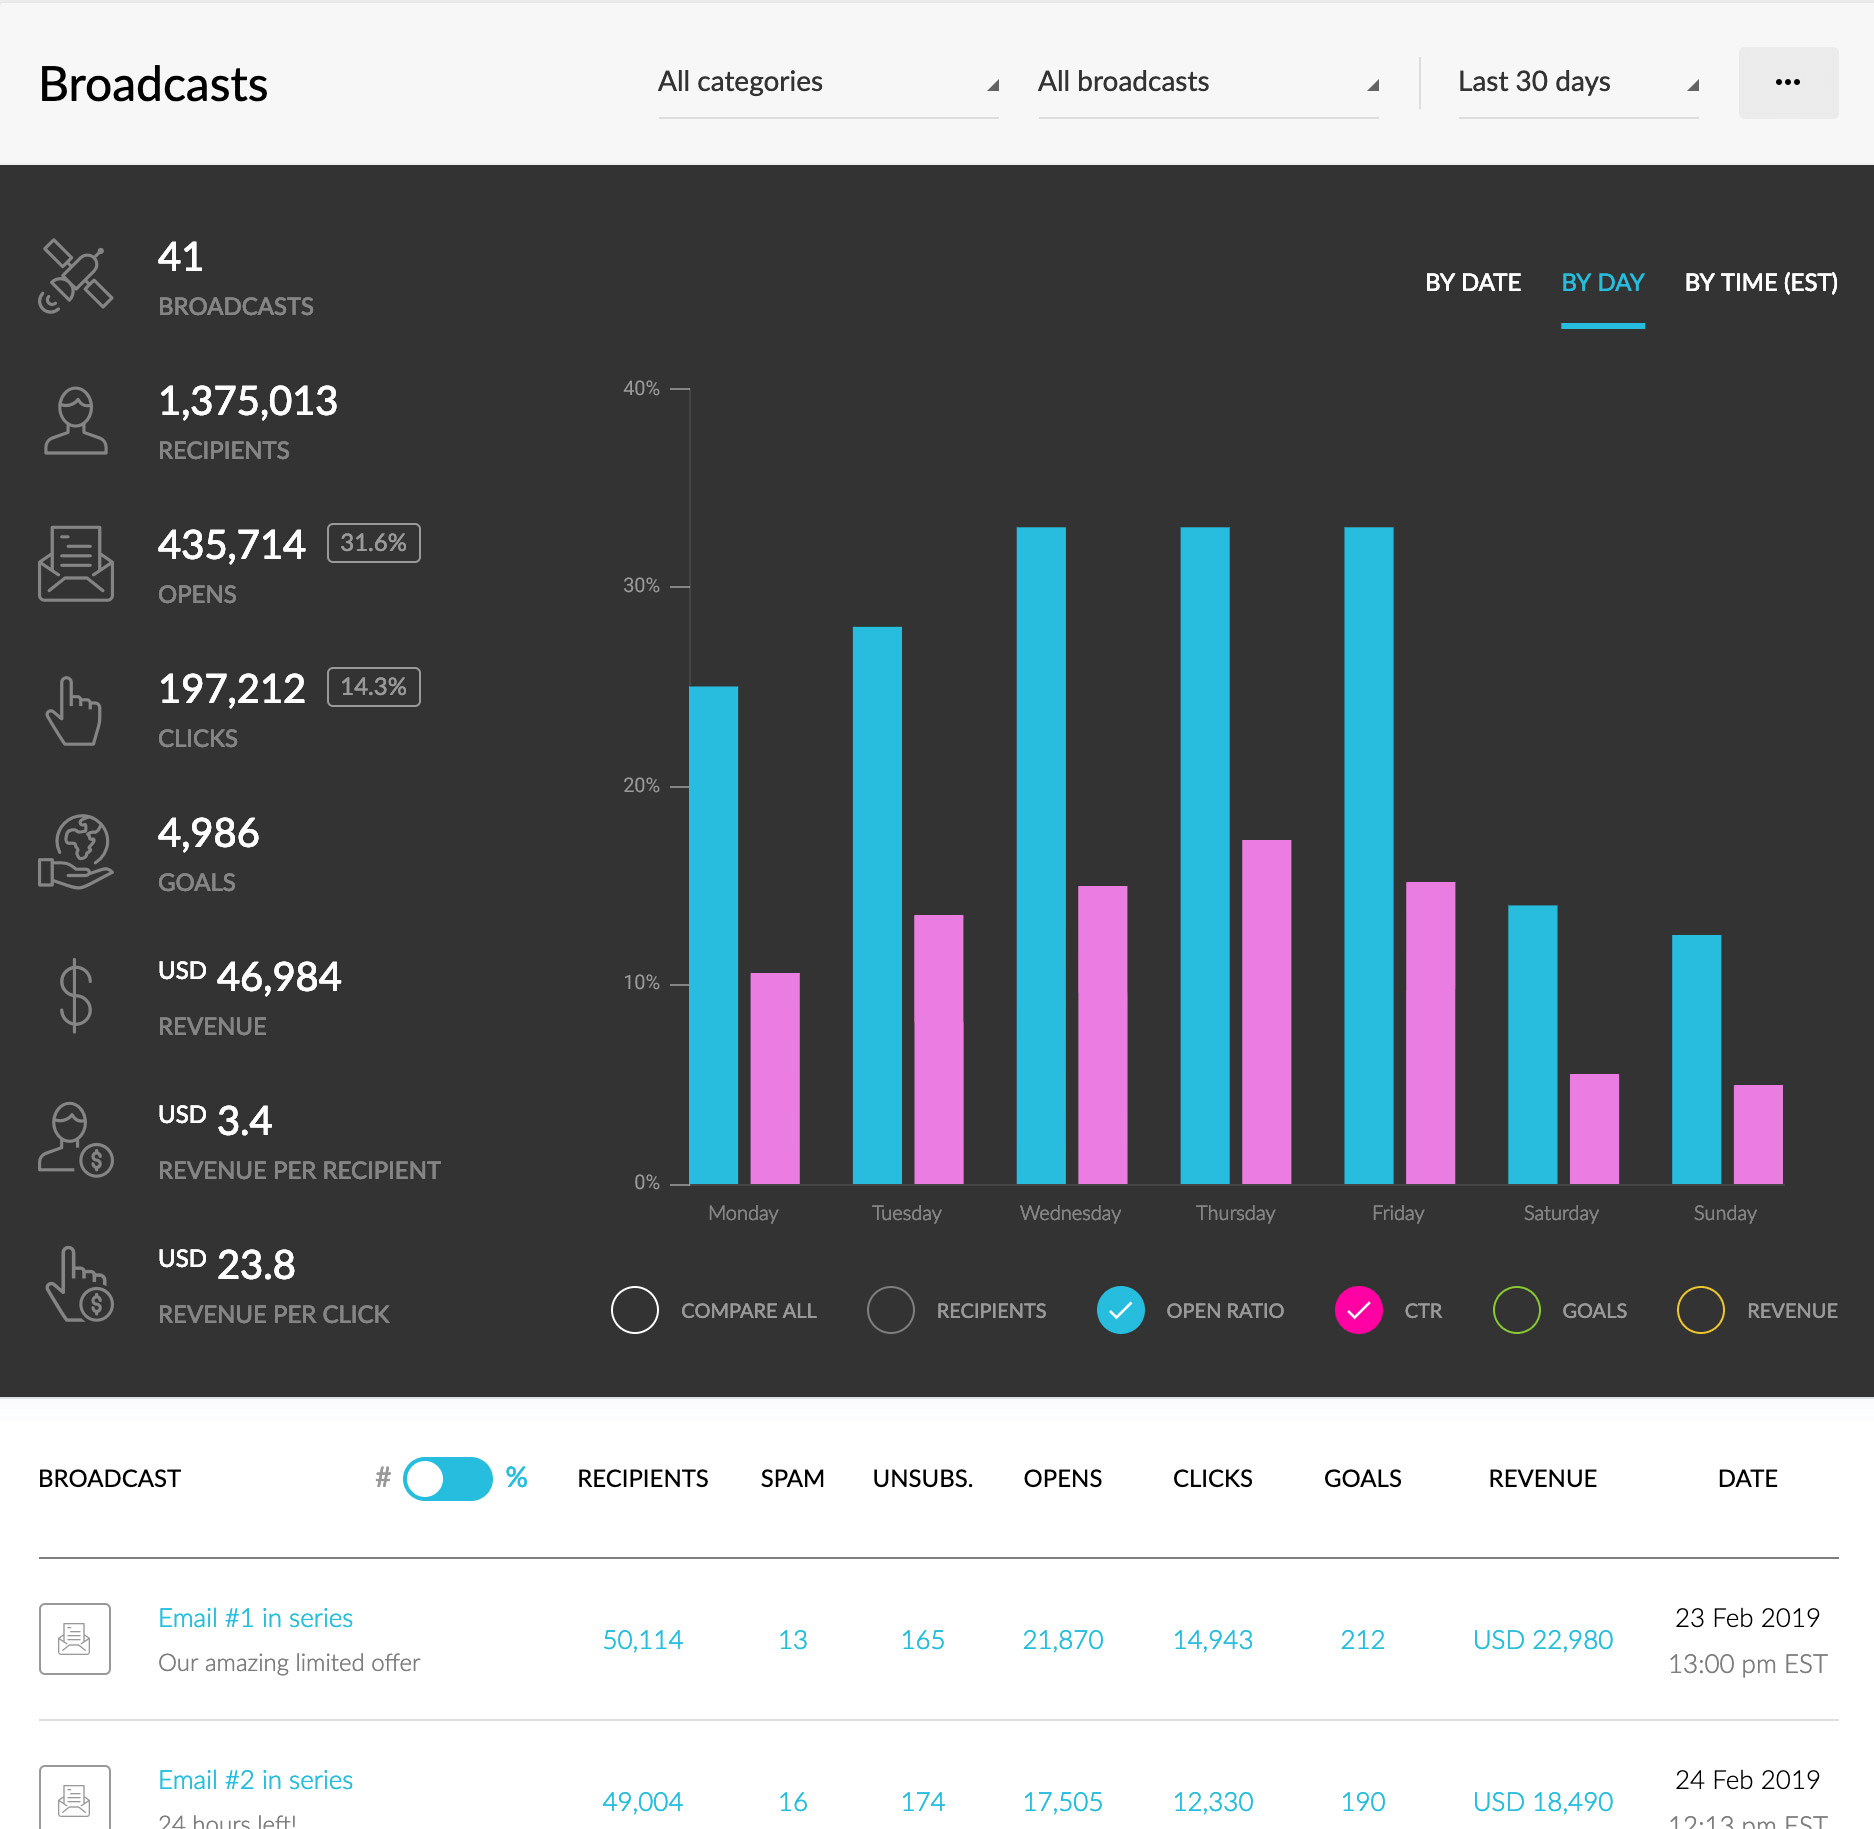Select the Wednesday open ratio blue bar
The image size is (1874, 1829).
tap(1041, 855)
